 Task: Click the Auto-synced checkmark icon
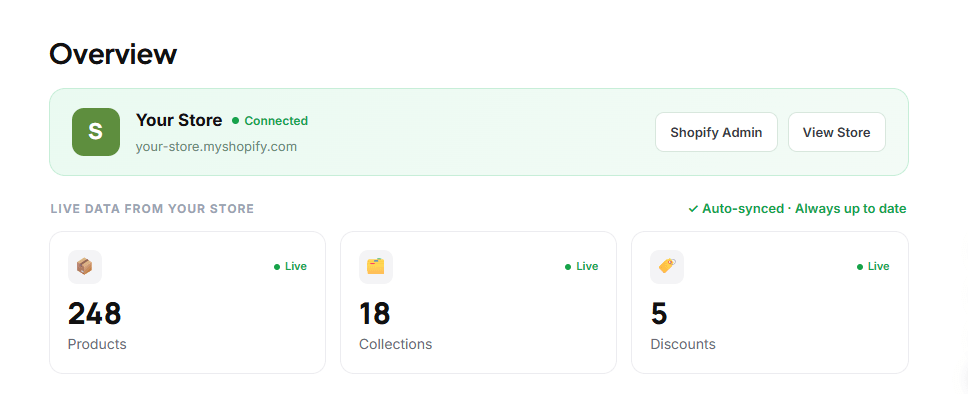tap(693, 209)
